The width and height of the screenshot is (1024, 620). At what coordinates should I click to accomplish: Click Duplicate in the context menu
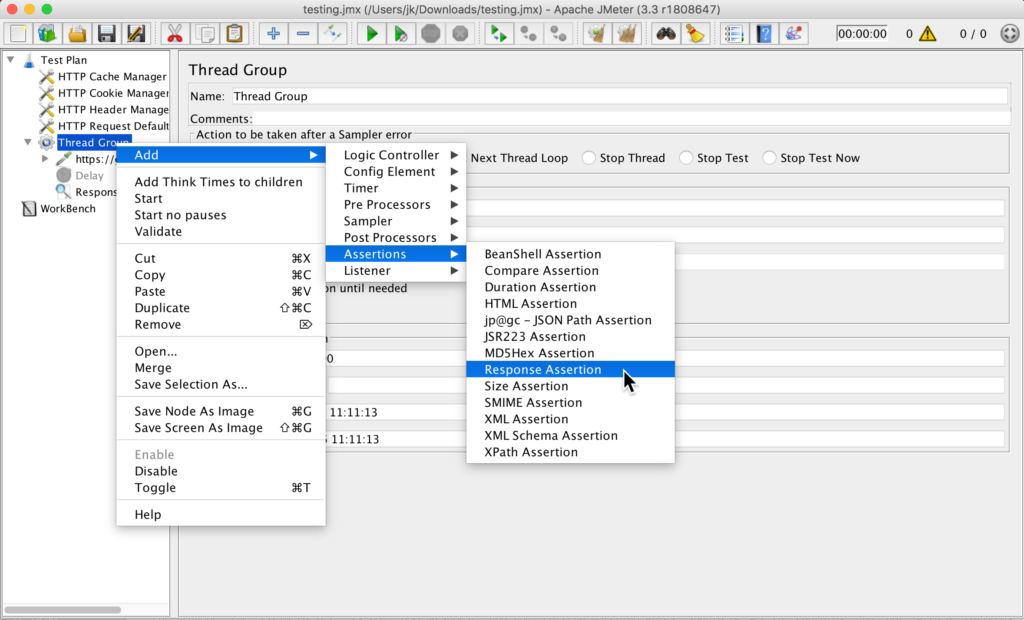point(162,308)
